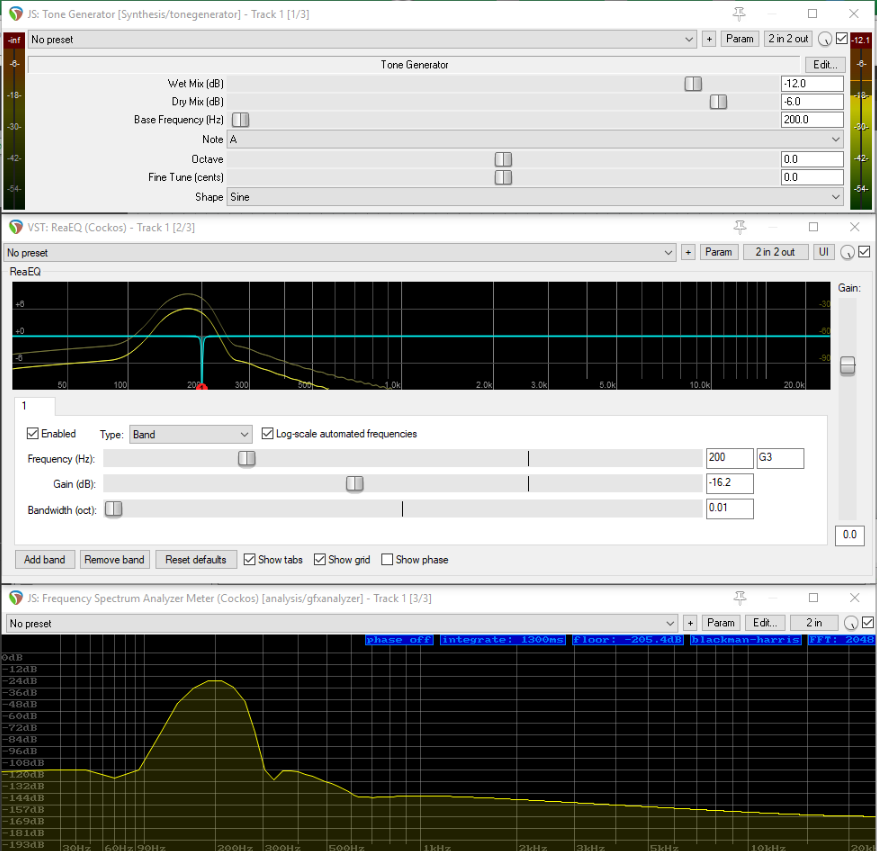Click Reset defaults button
This screenshot has height=851, width=877.
point(196,560)
